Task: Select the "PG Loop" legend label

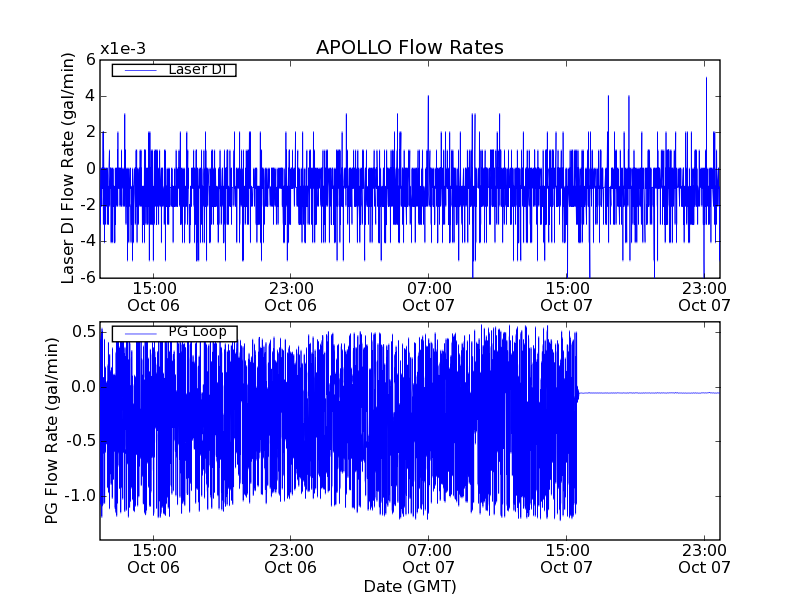Action: (x=196, y=332)
